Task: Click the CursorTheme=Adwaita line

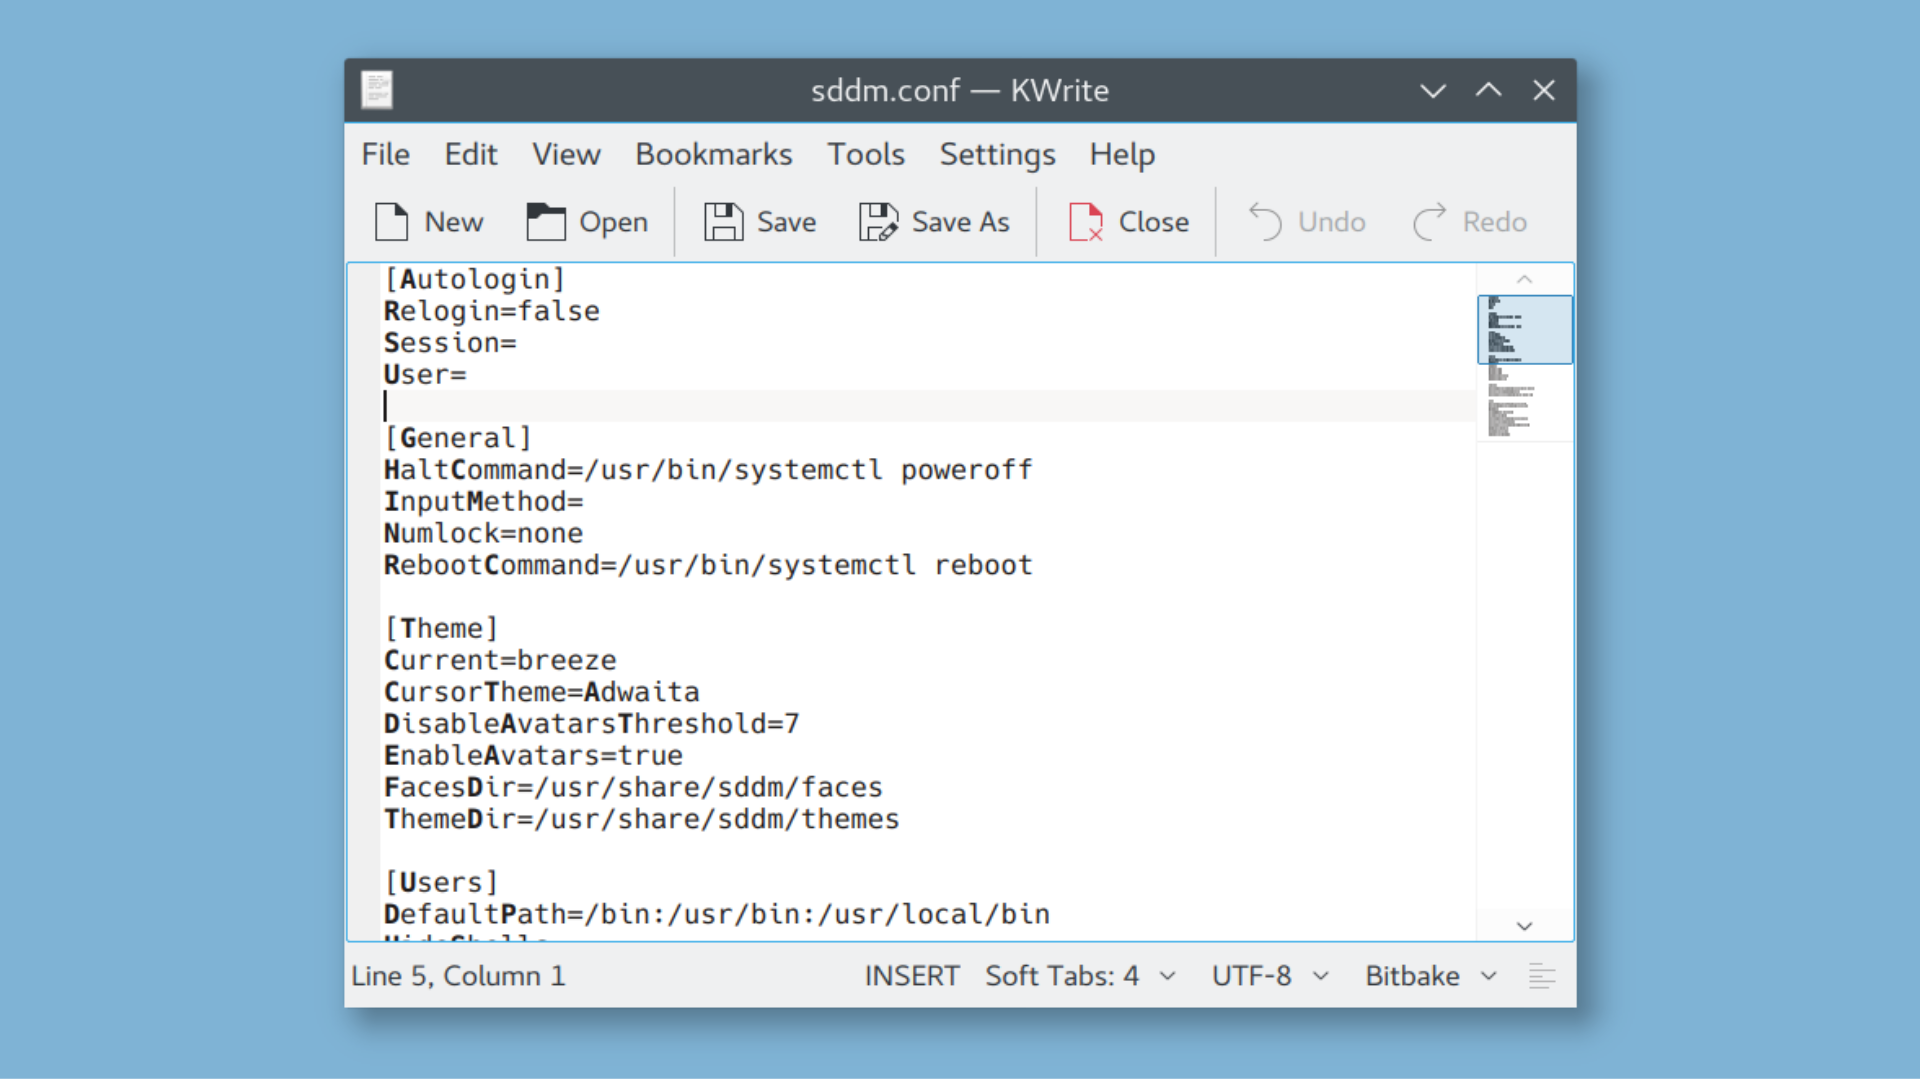Action: (542, 692)
